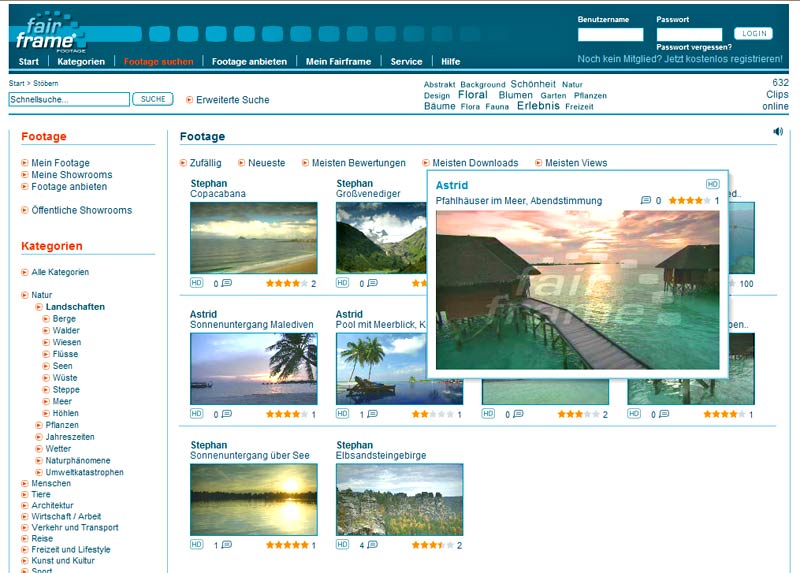Click HD badge in Astrid preview popup
800x573 pixels.
(x=712, y=184)
